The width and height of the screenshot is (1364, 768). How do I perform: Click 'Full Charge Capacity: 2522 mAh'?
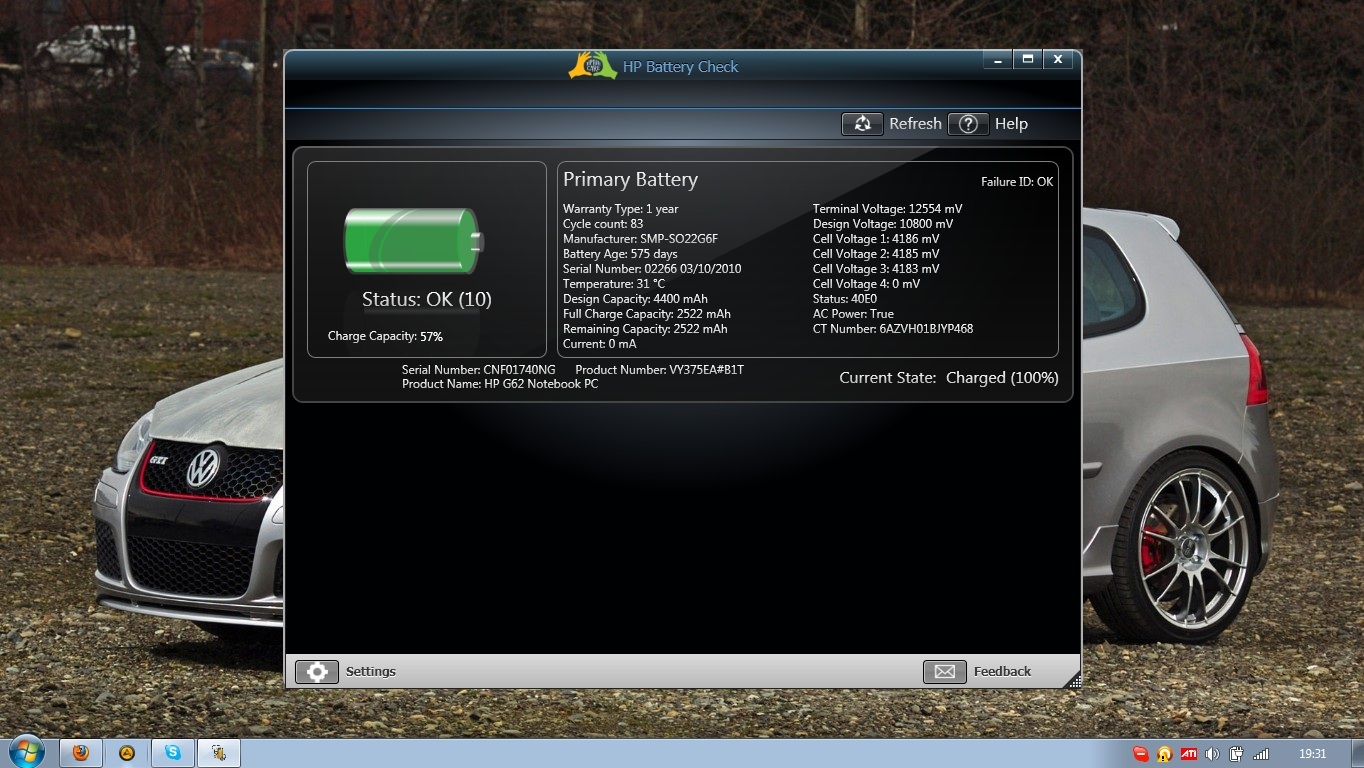click(647, 314)
